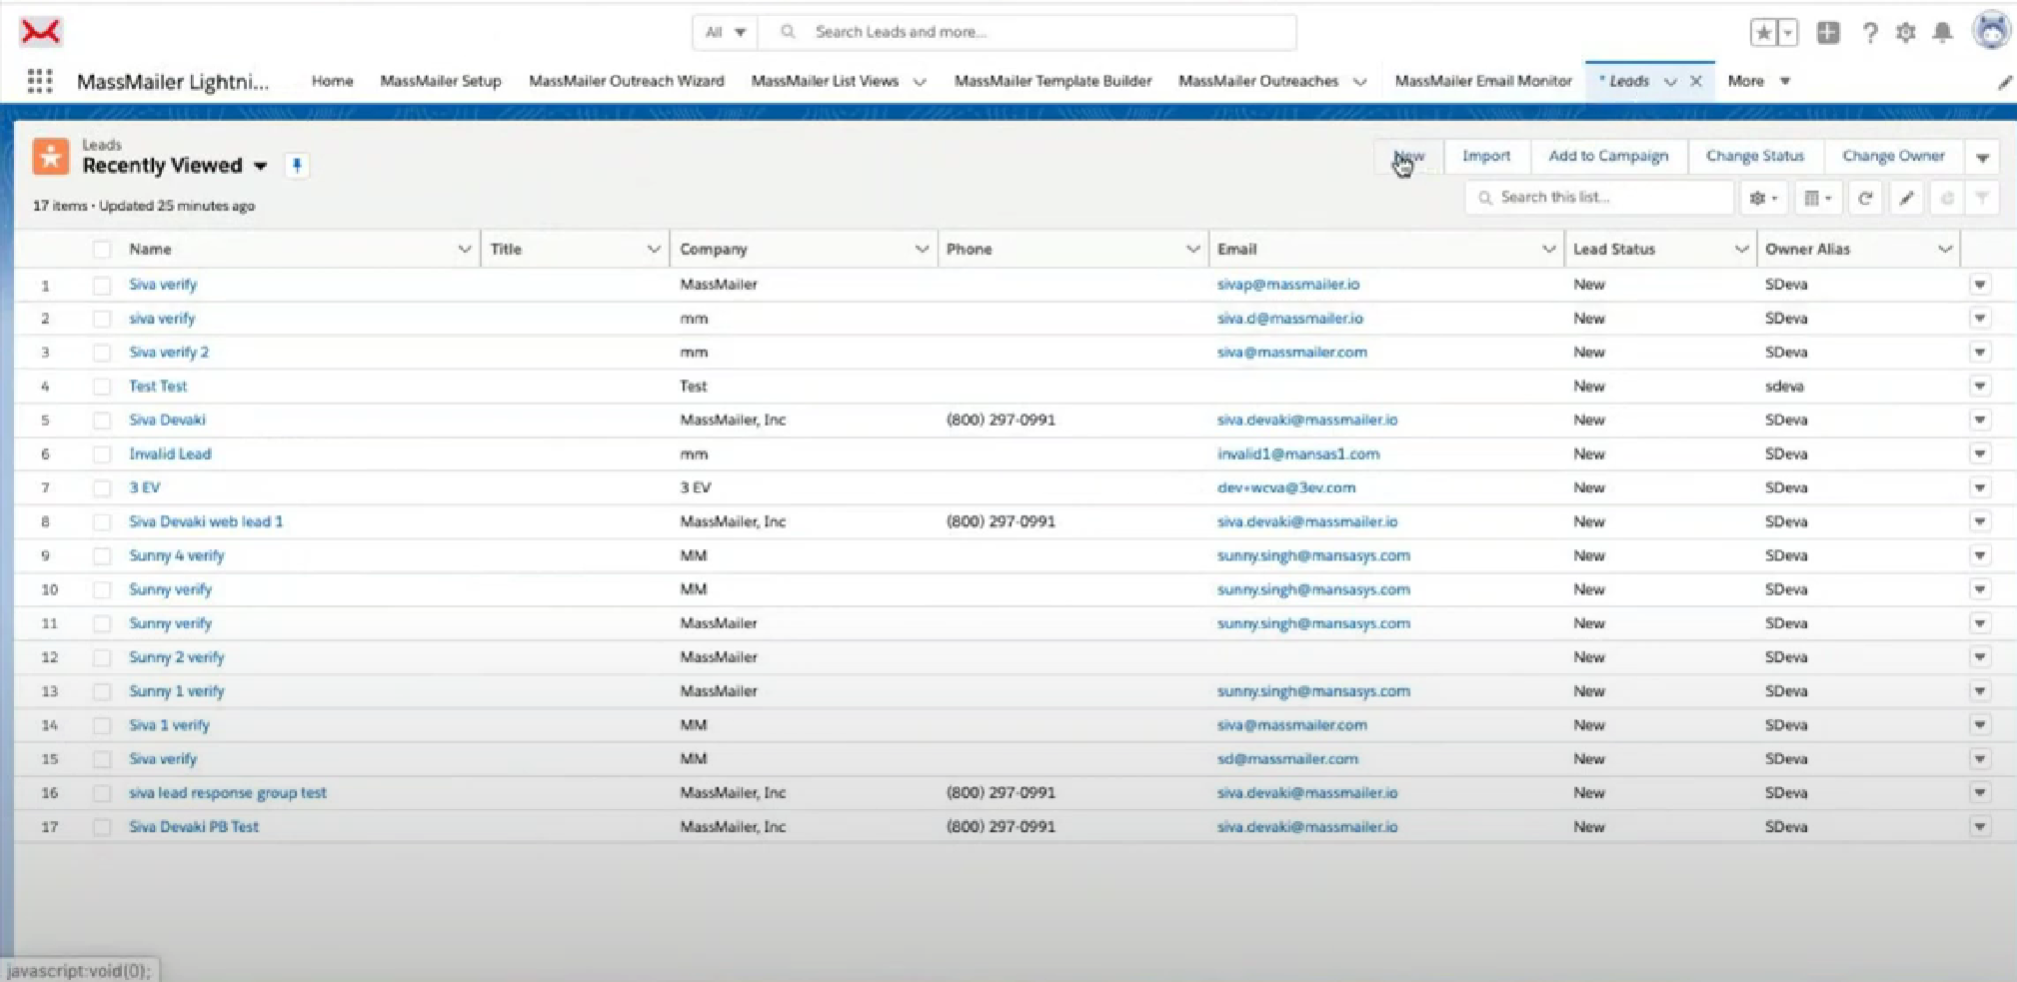Click the Change Status button
This screenshot has width=2017, height=982.
[x=1755, y=156]
